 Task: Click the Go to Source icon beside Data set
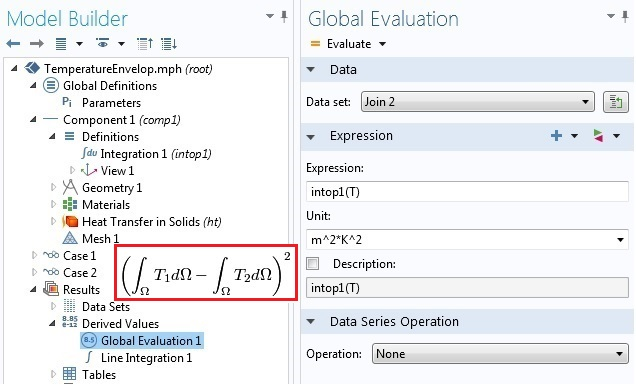(615, 102)
